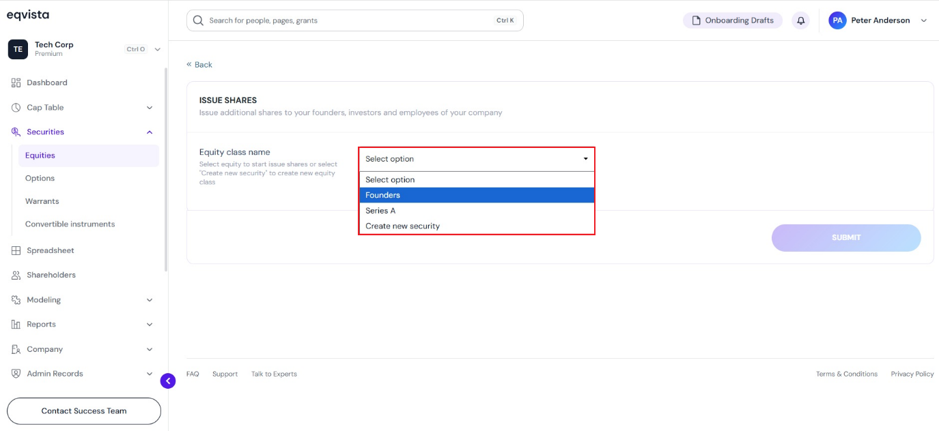Click the Ctrl O shortcut badge
This screenshot has height=431, width=939.
pos(136,49)
